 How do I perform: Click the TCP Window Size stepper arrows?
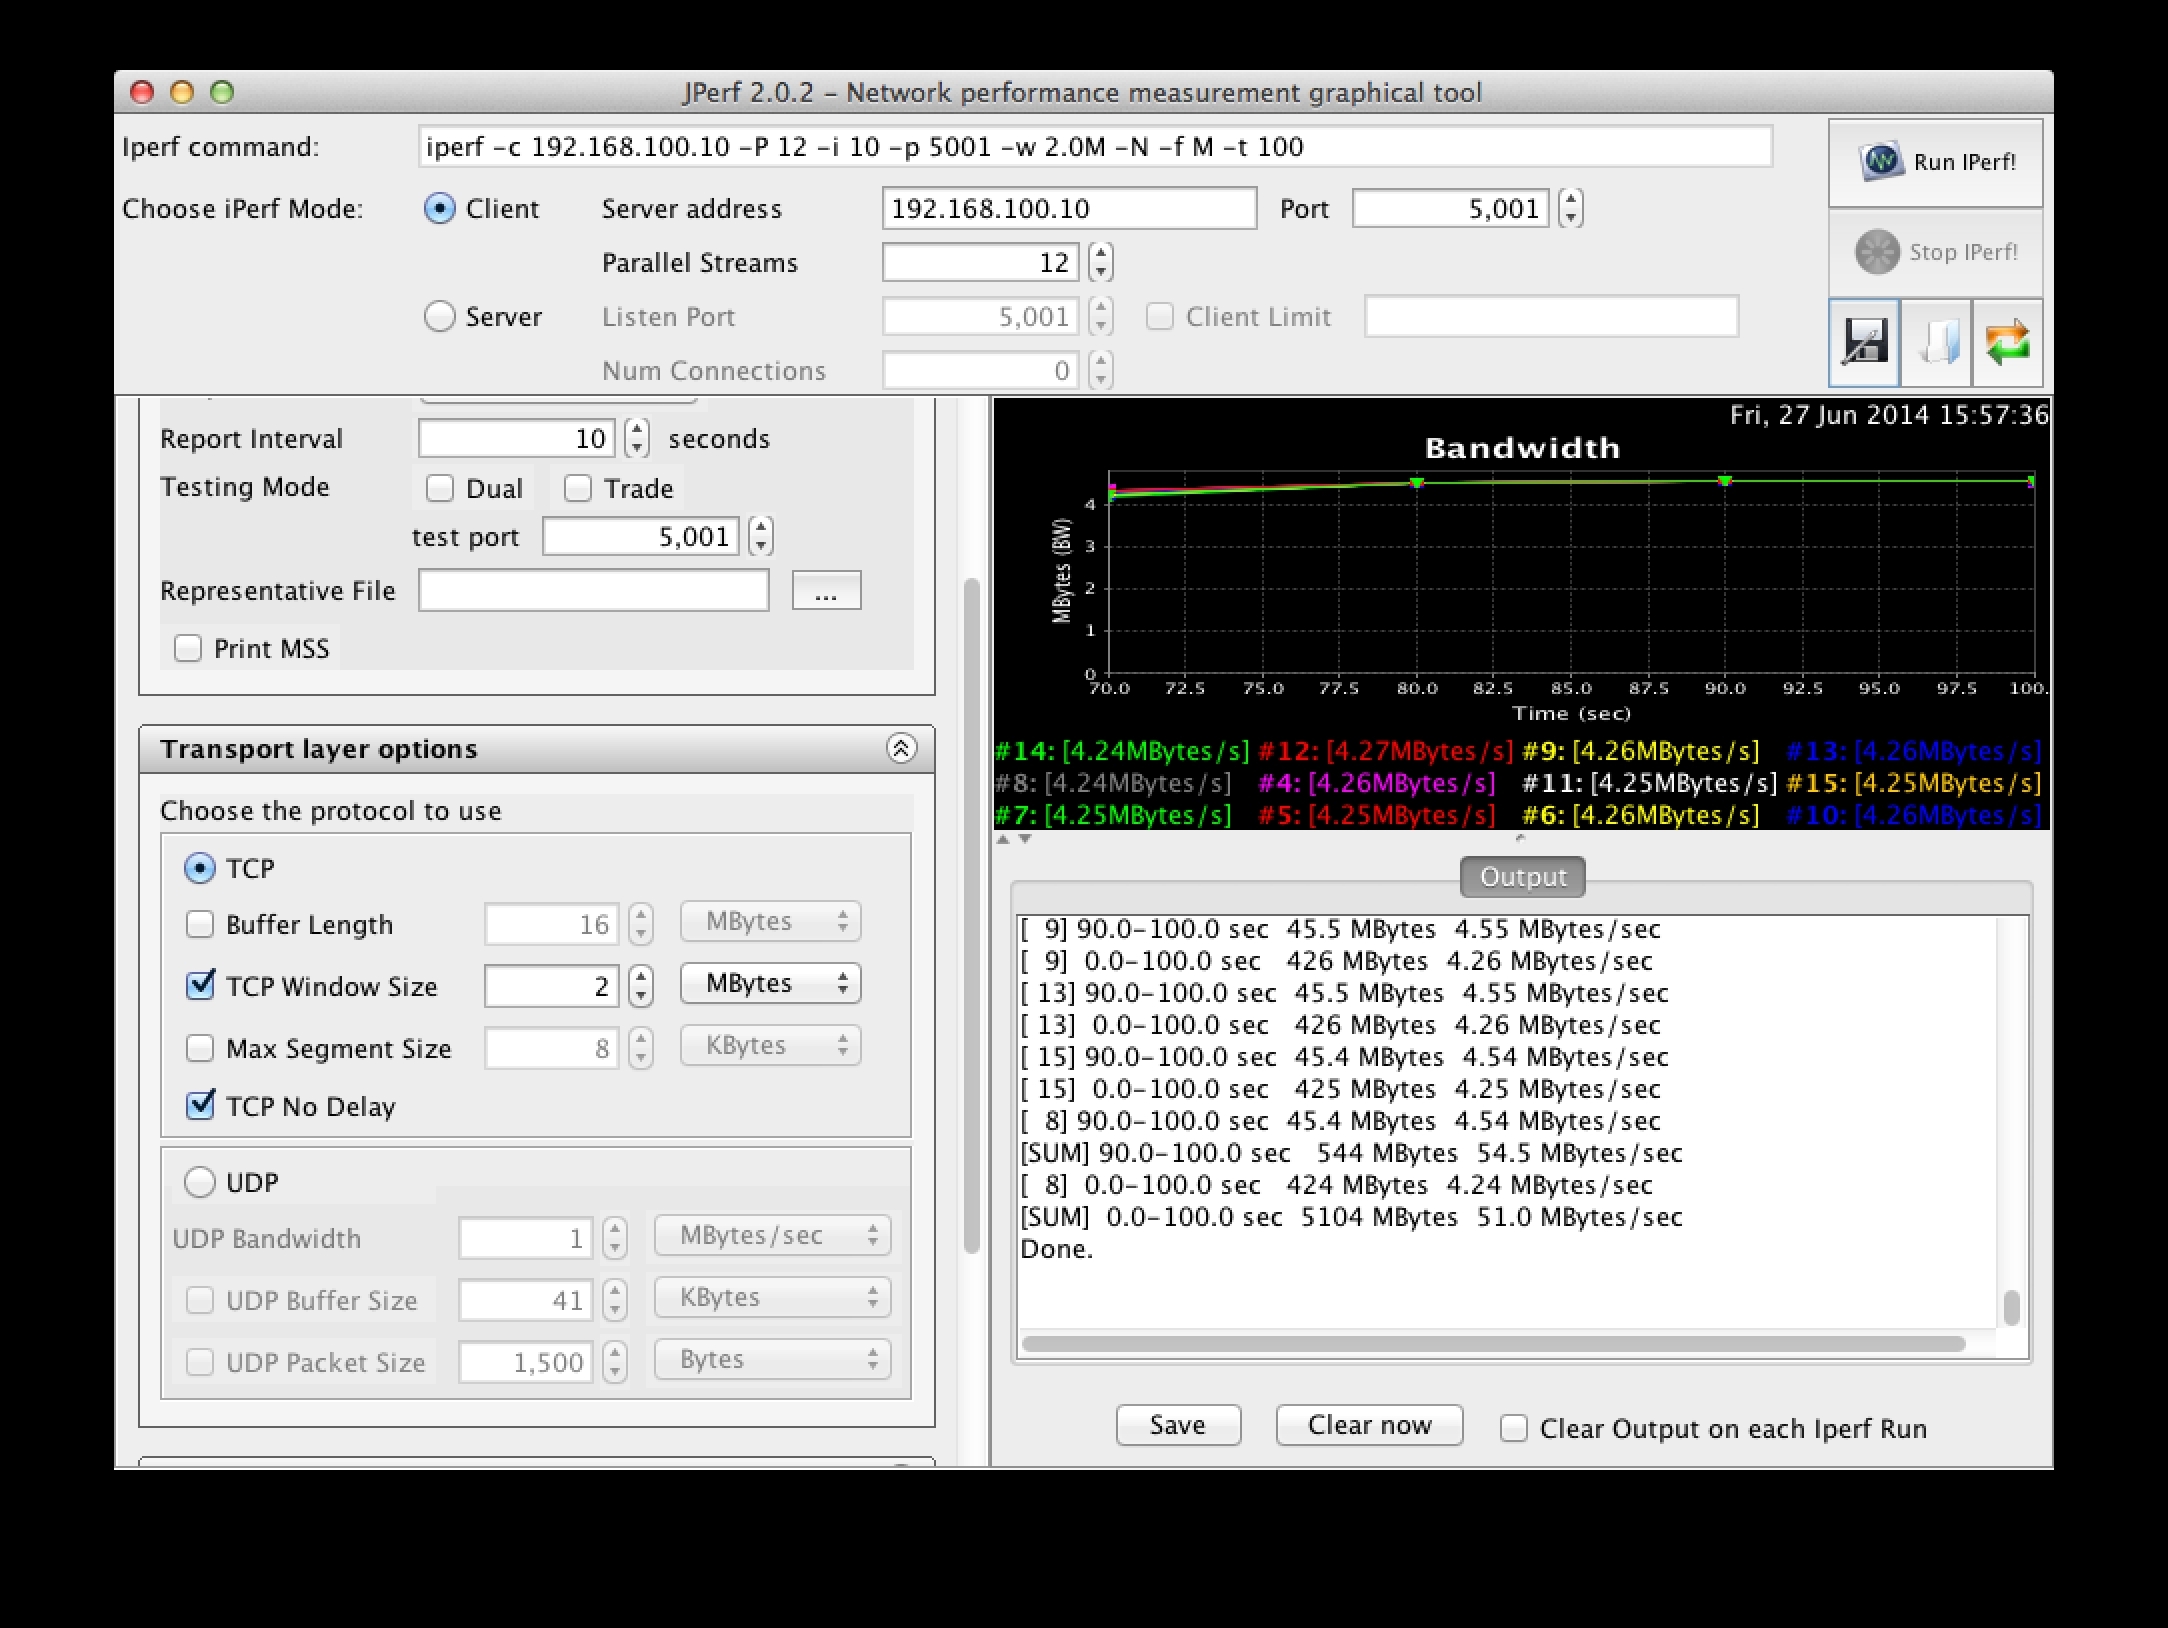point(641,986)
